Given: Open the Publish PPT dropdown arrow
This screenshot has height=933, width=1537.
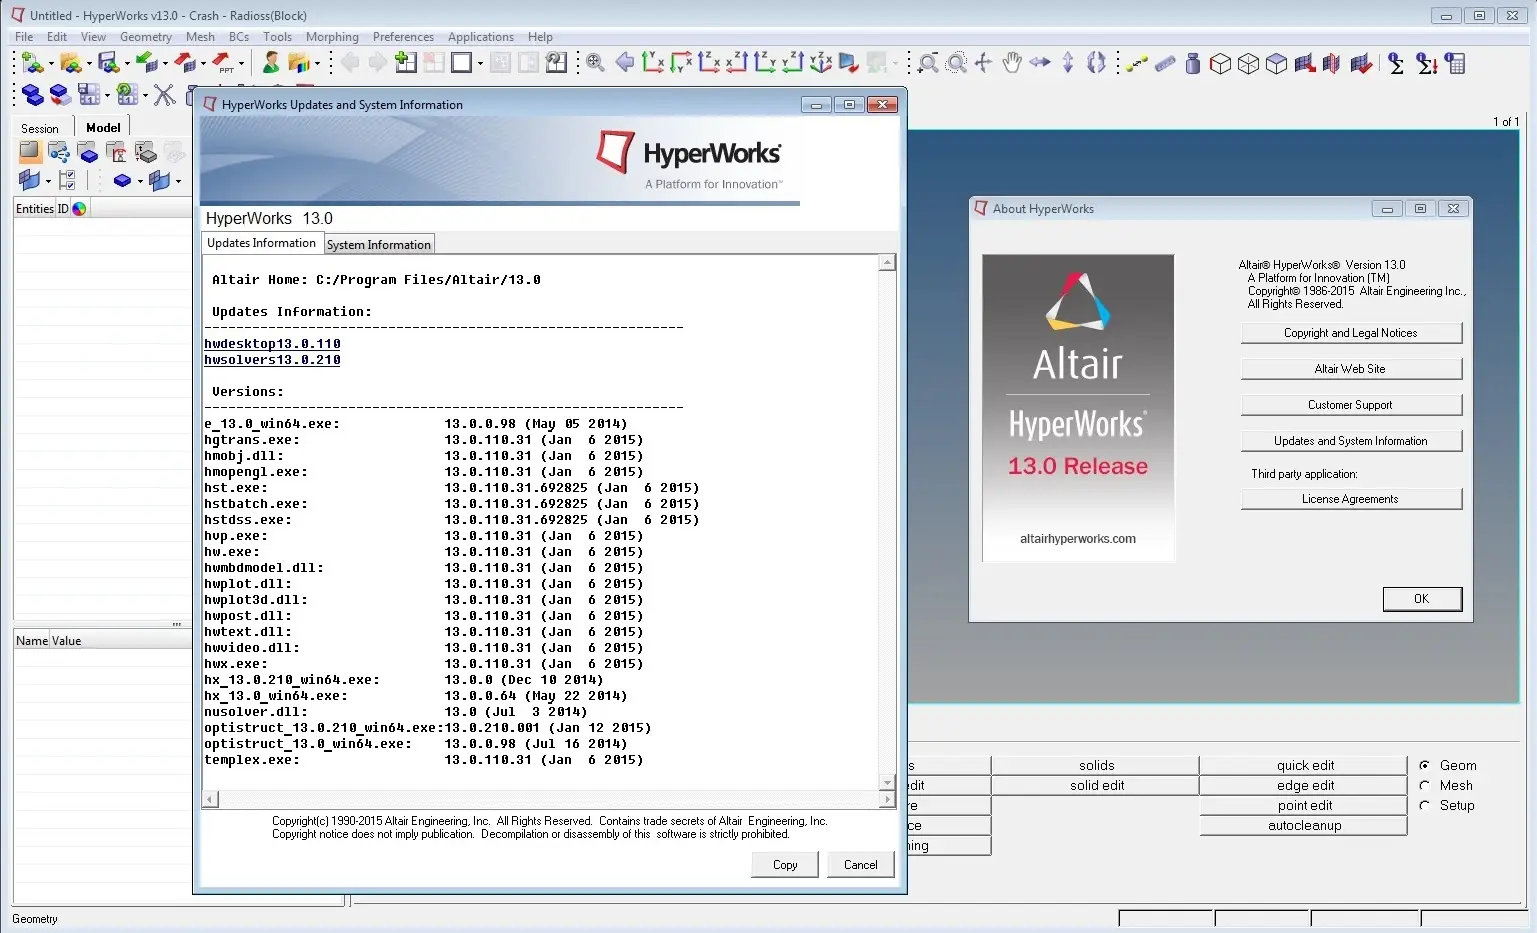Looking at the screenshot, I should (x=242, y=64).
